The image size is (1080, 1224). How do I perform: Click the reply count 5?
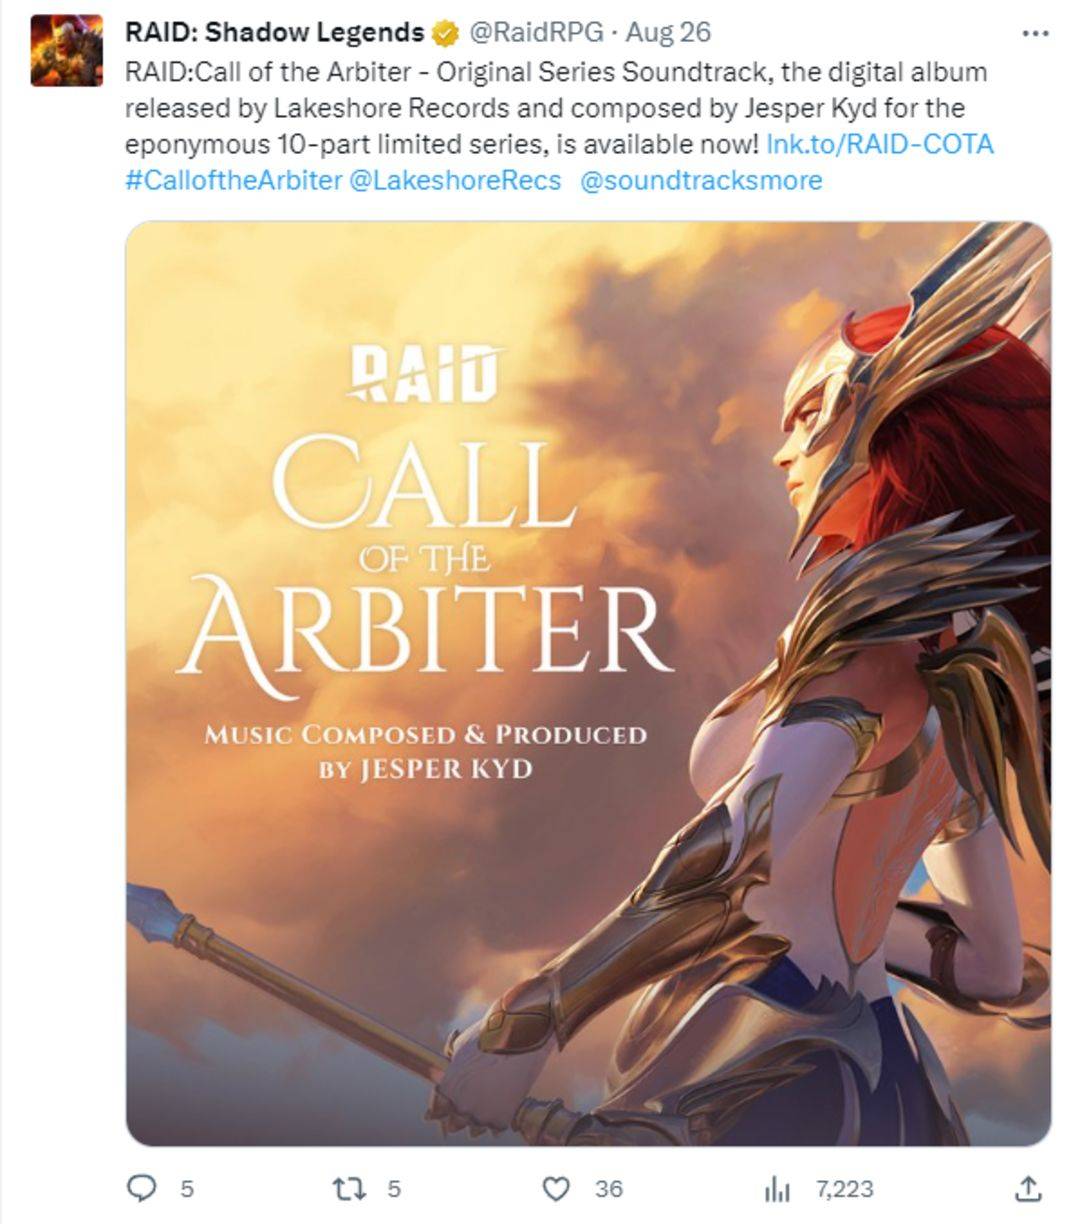(187, 1189)
